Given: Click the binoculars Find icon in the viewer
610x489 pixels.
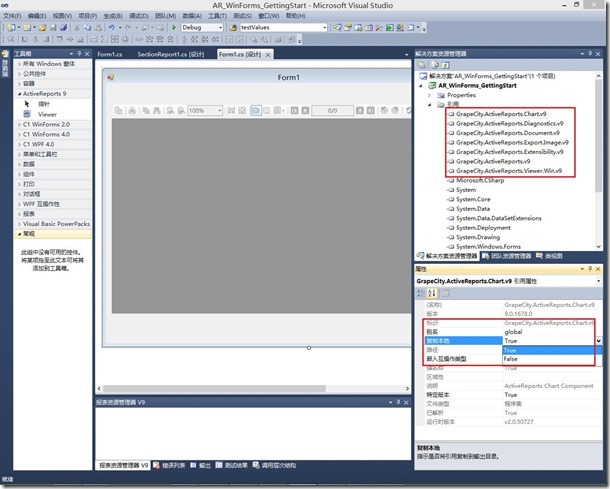Looking at the screenshot, I should (x=157, y=110).
